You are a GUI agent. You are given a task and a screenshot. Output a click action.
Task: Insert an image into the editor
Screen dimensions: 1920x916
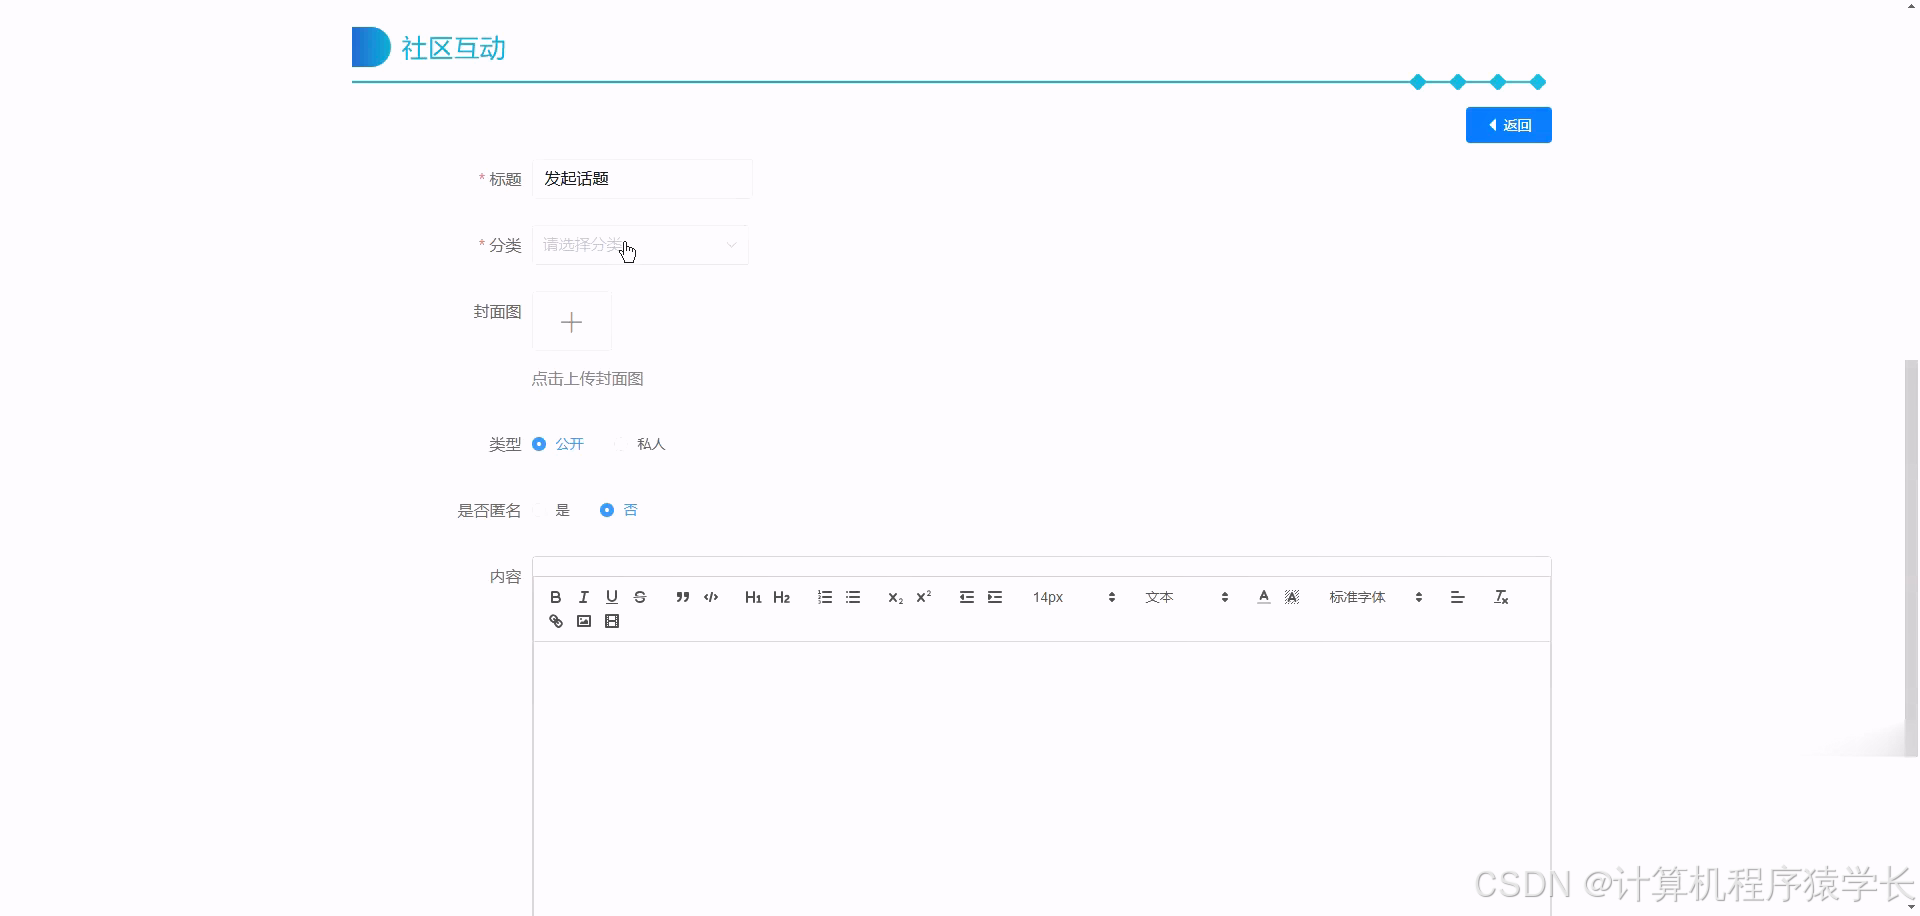point(584,621)
